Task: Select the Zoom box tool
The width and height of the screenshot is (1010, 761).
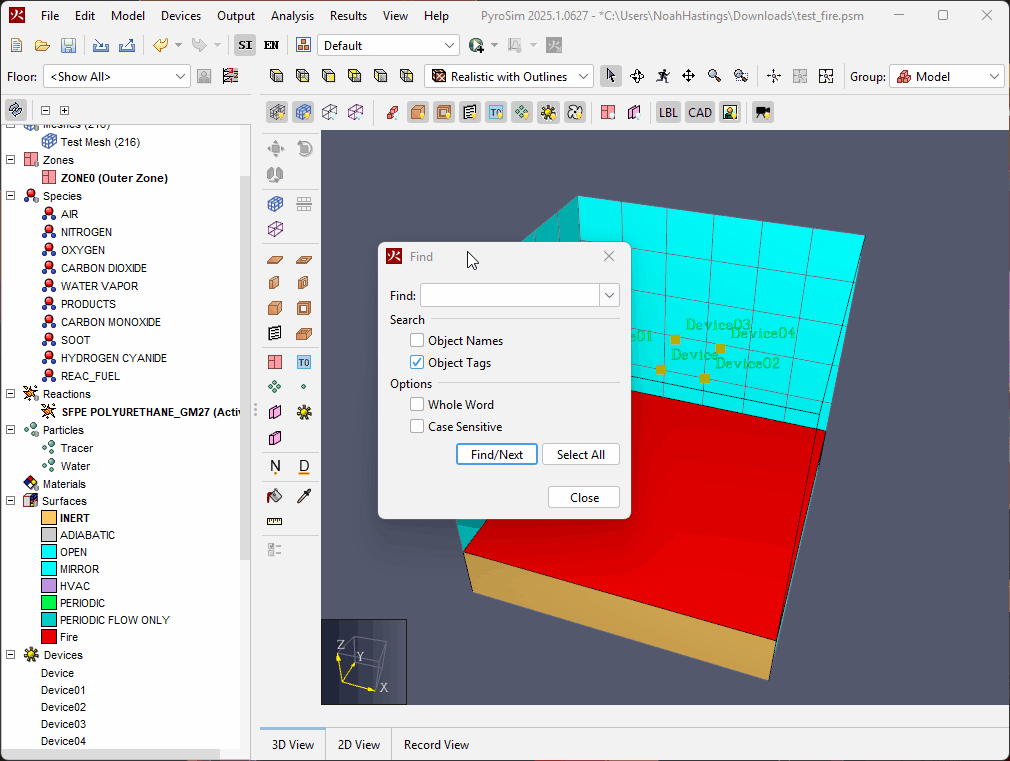Action: click(741, 76)
